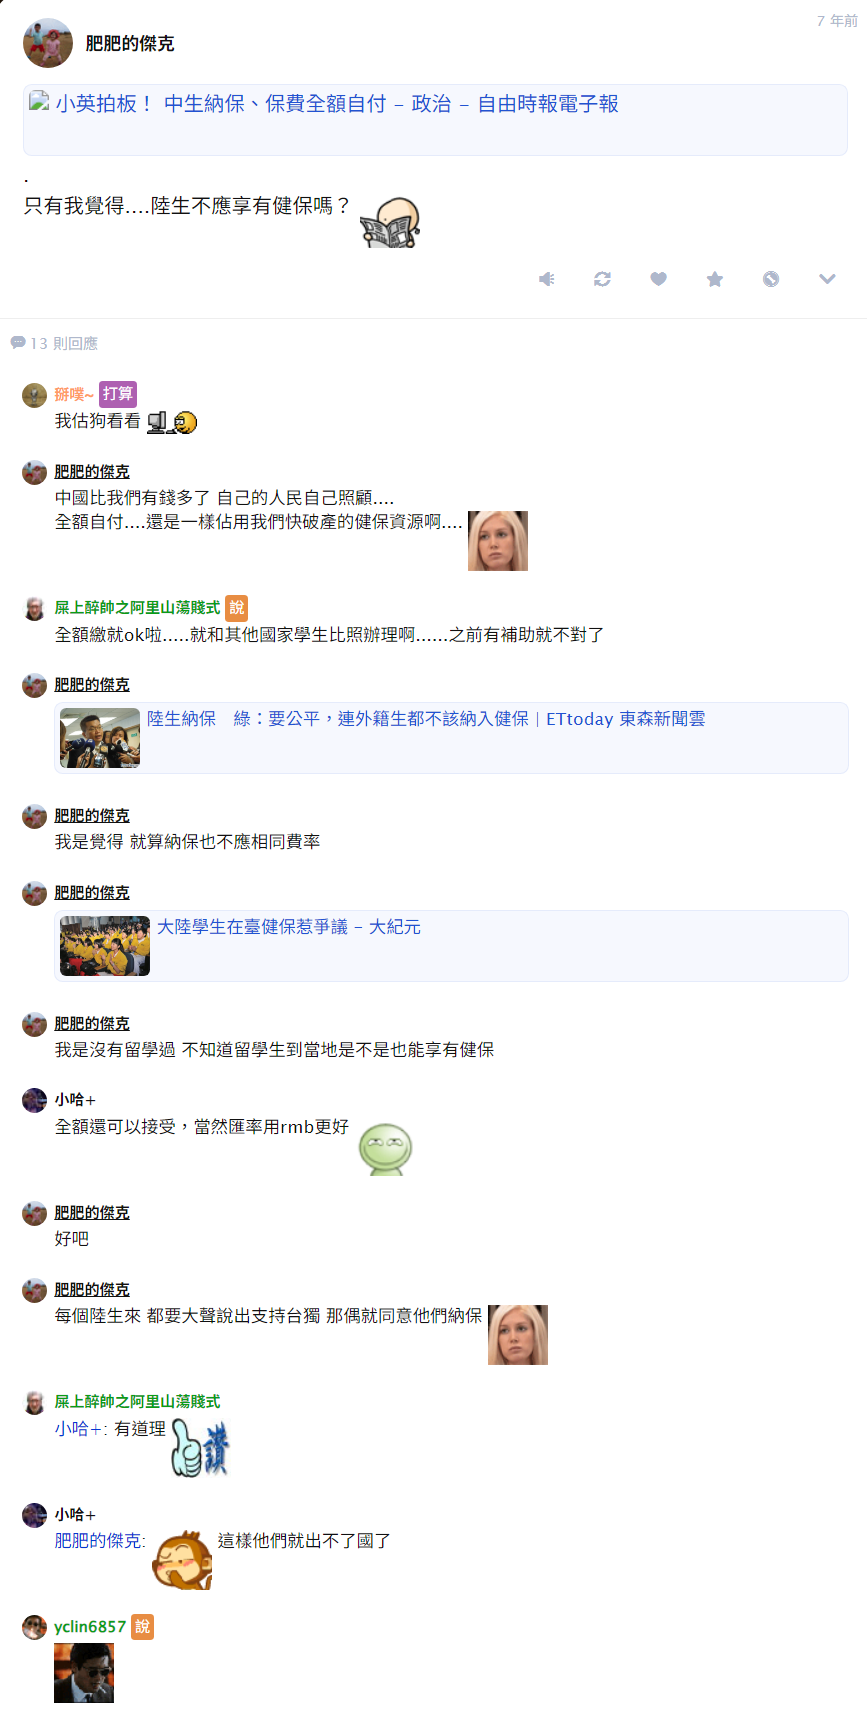
Task: Click the image posted by yclin6857
Action: pos(84,1673)
